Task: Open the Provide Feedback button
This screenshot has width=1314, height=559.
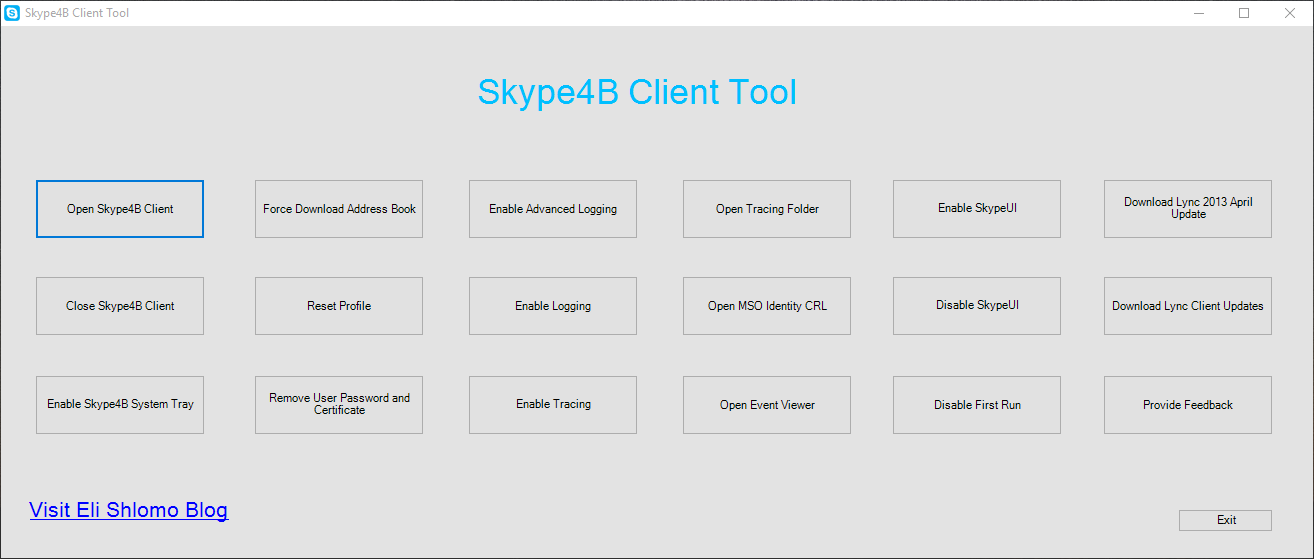Action: 1188,405
